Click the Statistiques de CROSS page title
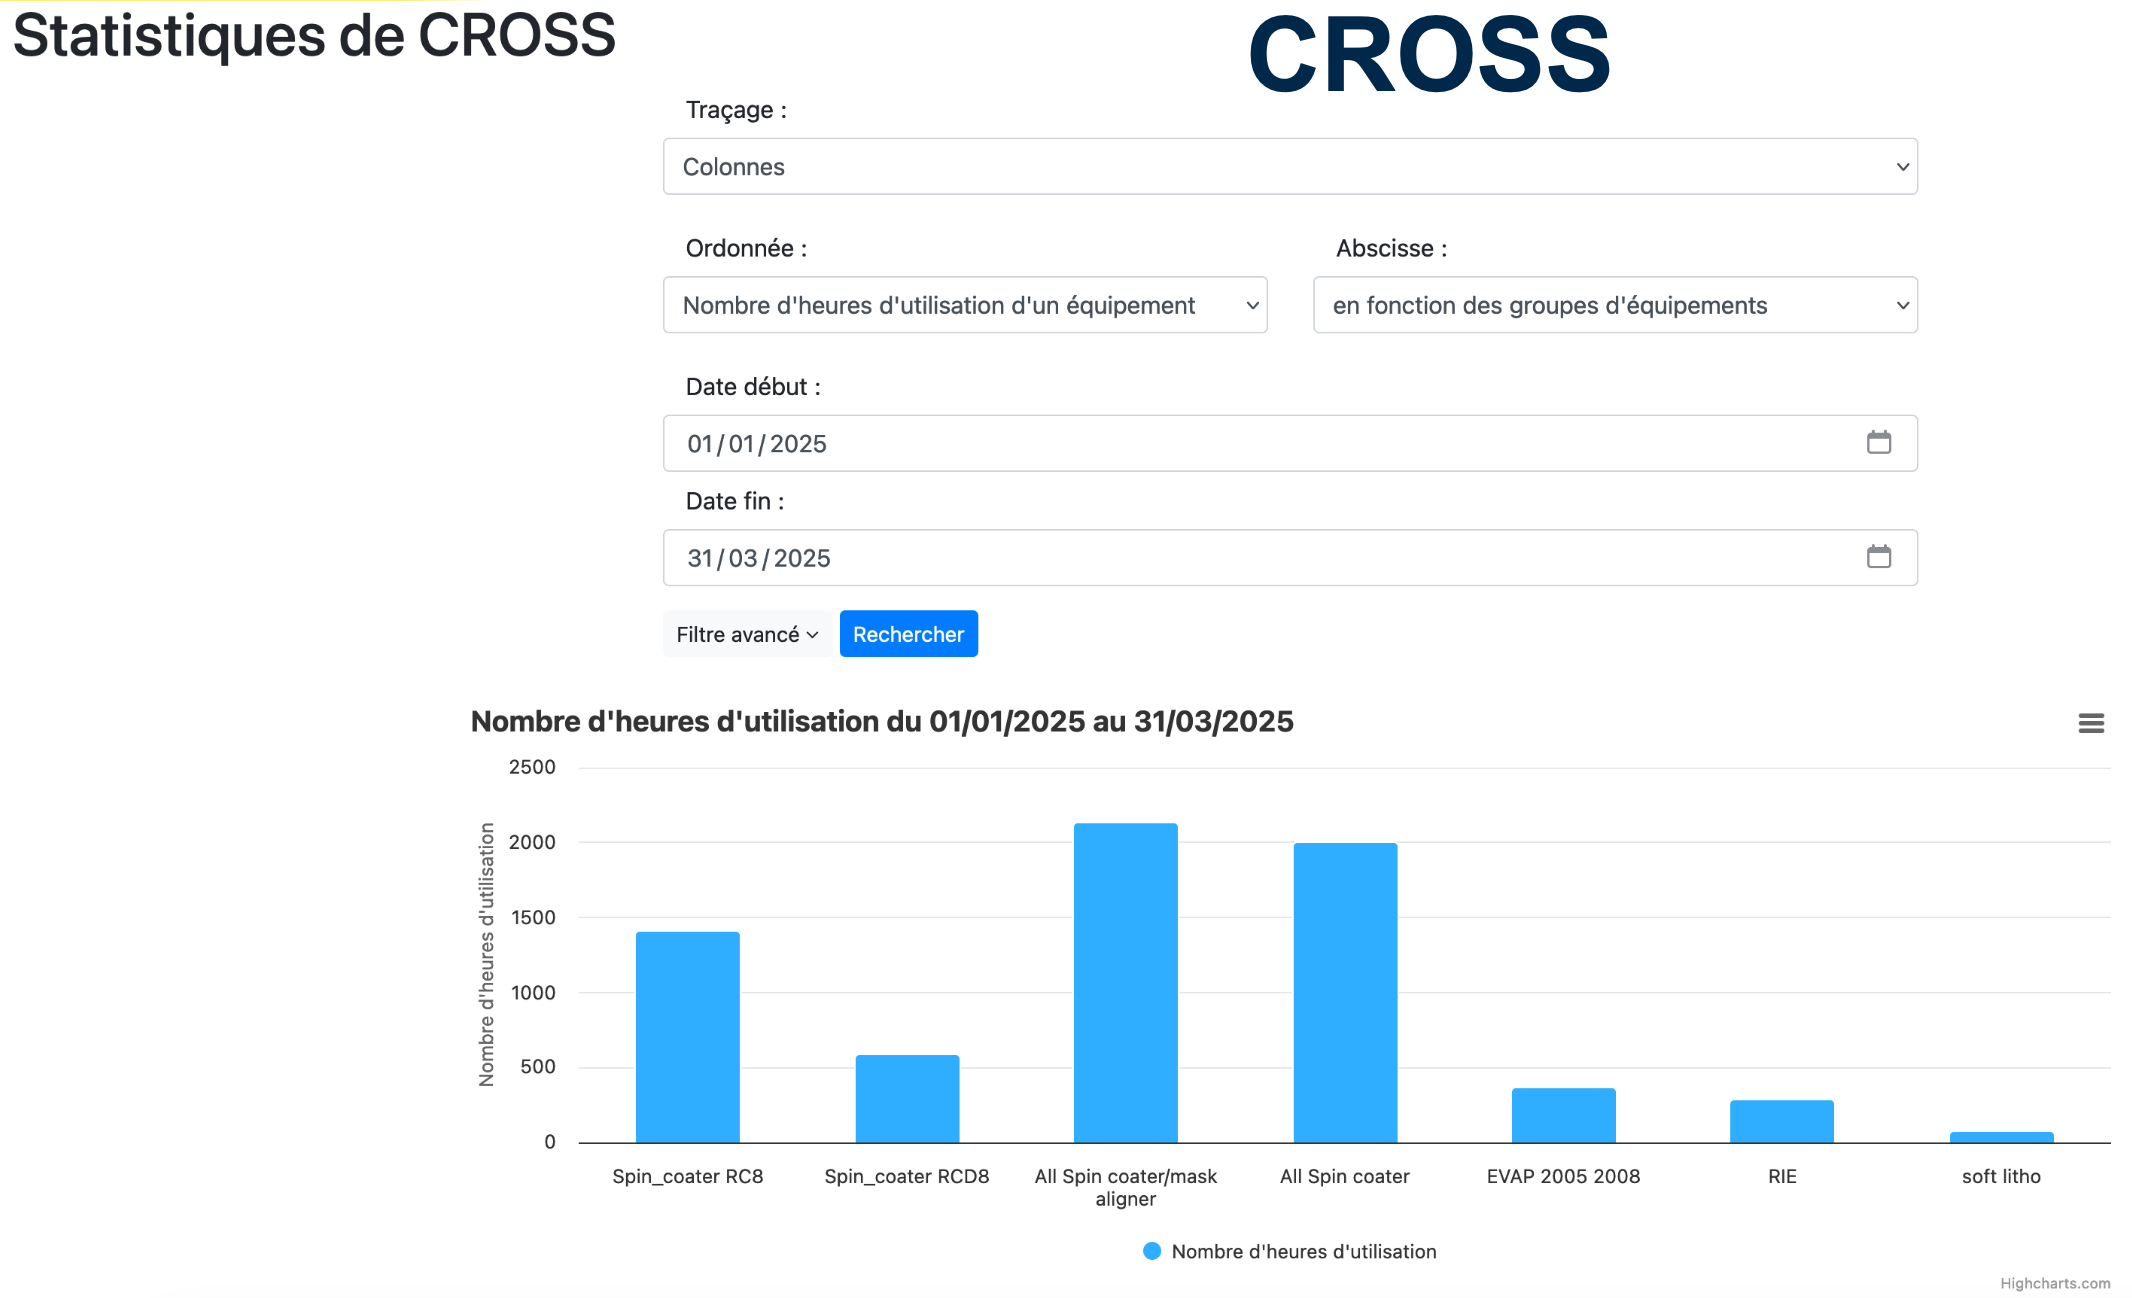 coord(314,35)
